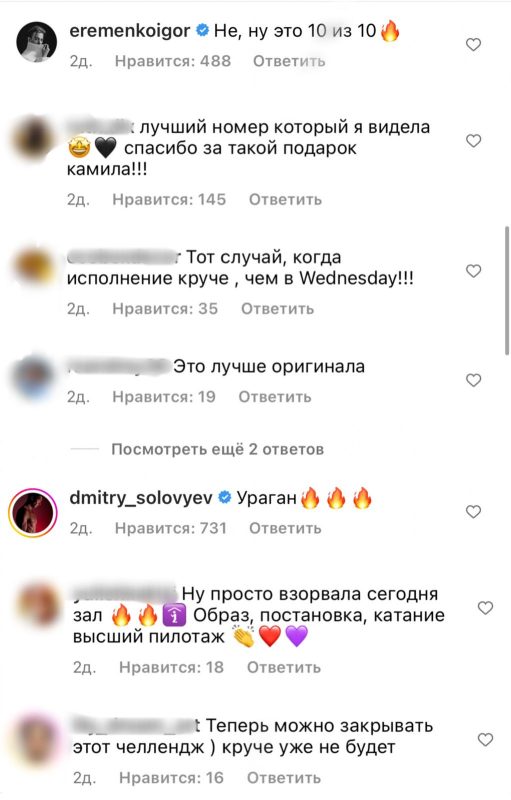Open eremenkoigor username profile link
The height and width of the screenshot is (800, 511).
(130, 31)
